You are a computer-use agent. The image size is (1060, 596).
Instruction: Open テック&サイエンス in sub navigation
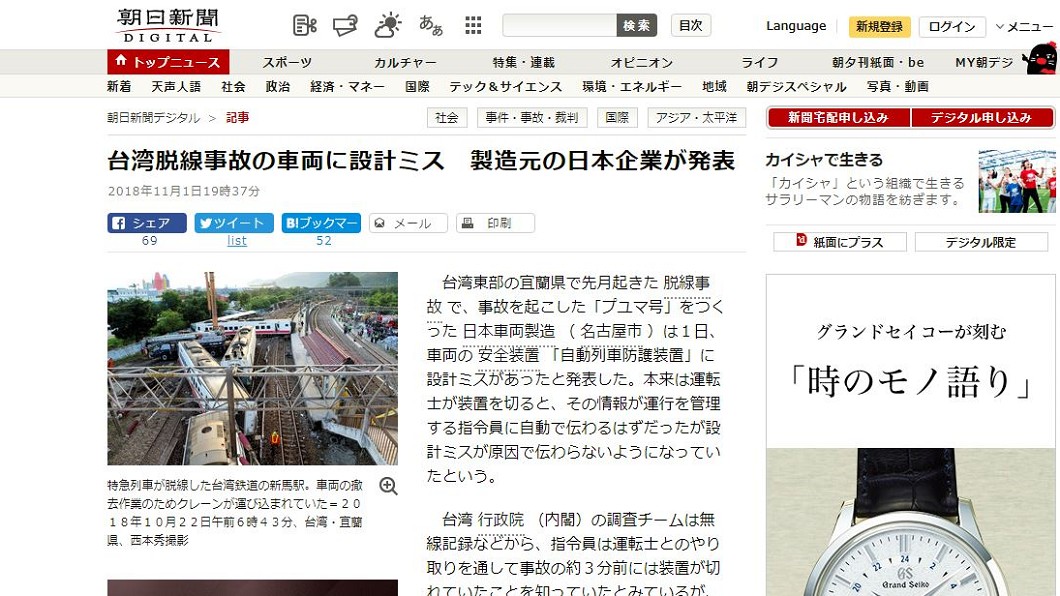(506, 86)
